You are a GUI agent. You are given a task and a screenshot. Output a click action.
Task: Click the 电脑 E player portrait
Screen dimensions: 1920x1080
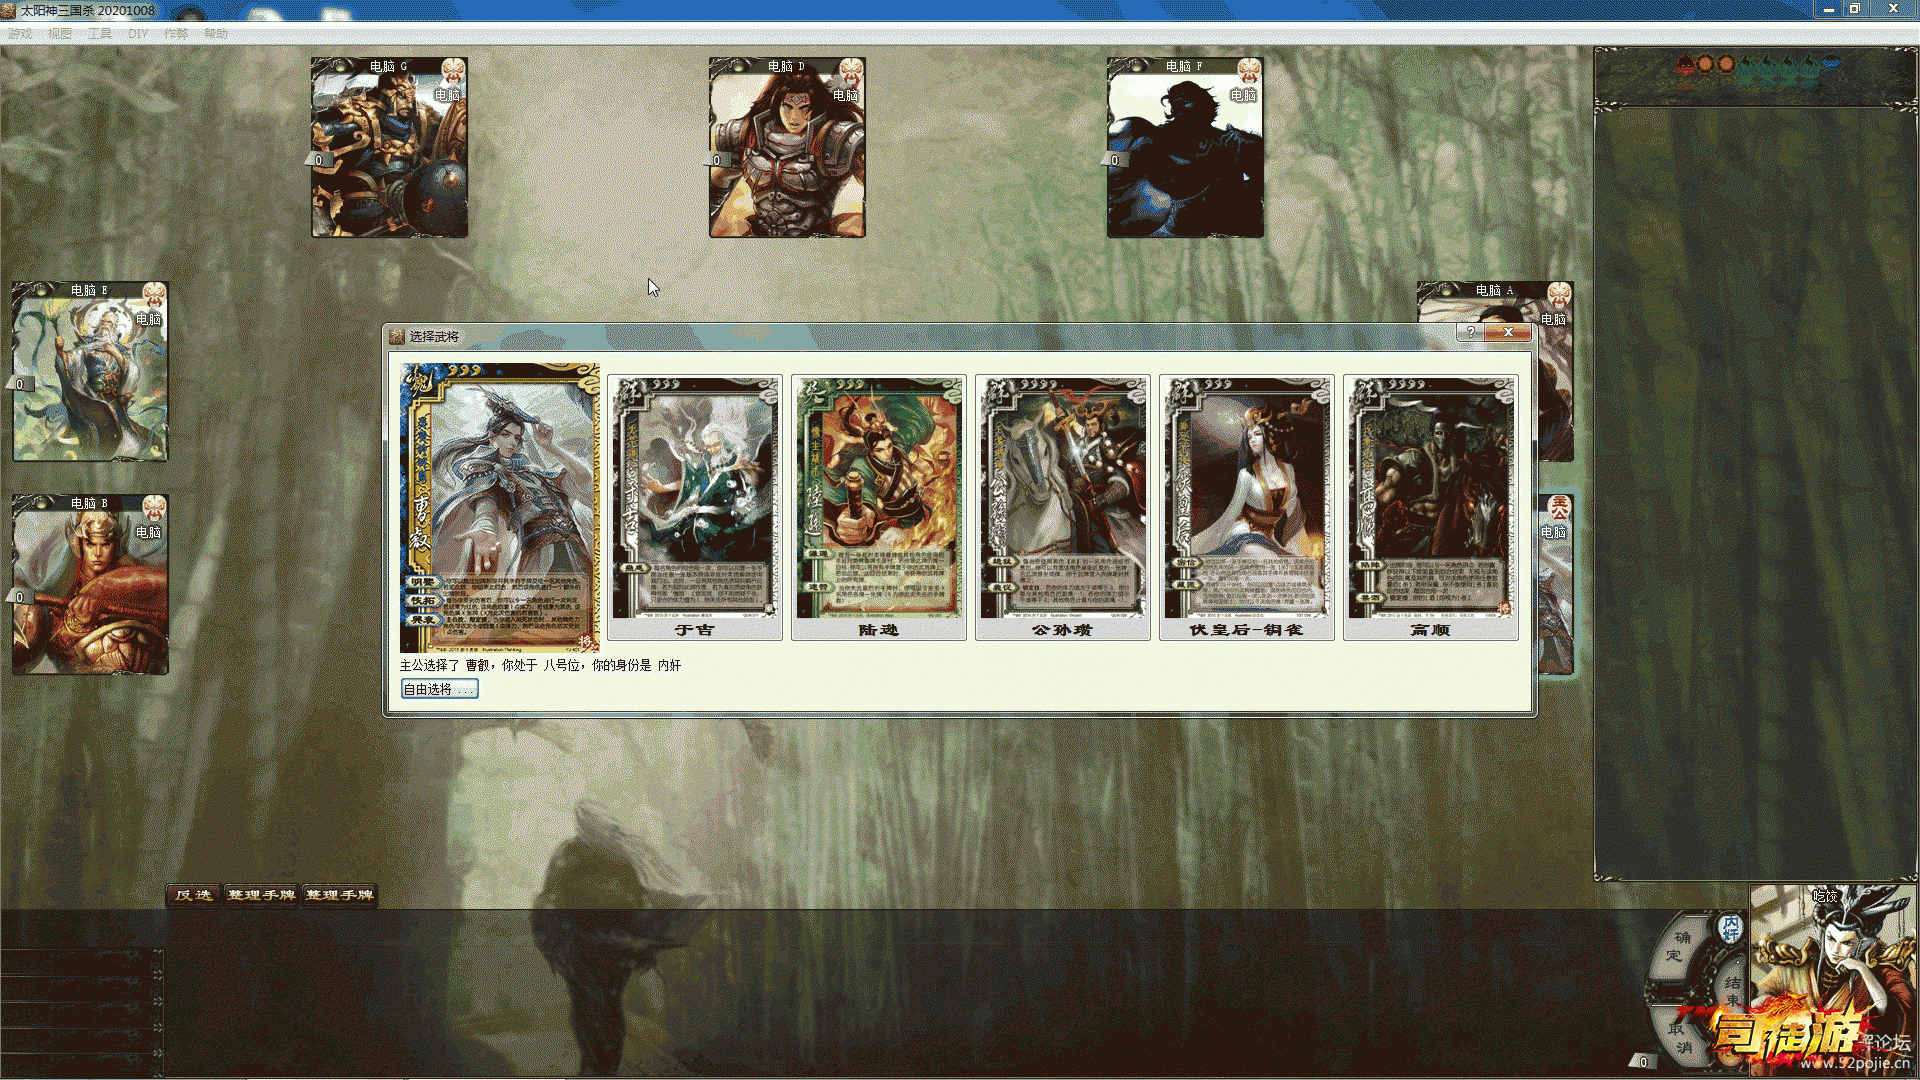tap(90, 371)
